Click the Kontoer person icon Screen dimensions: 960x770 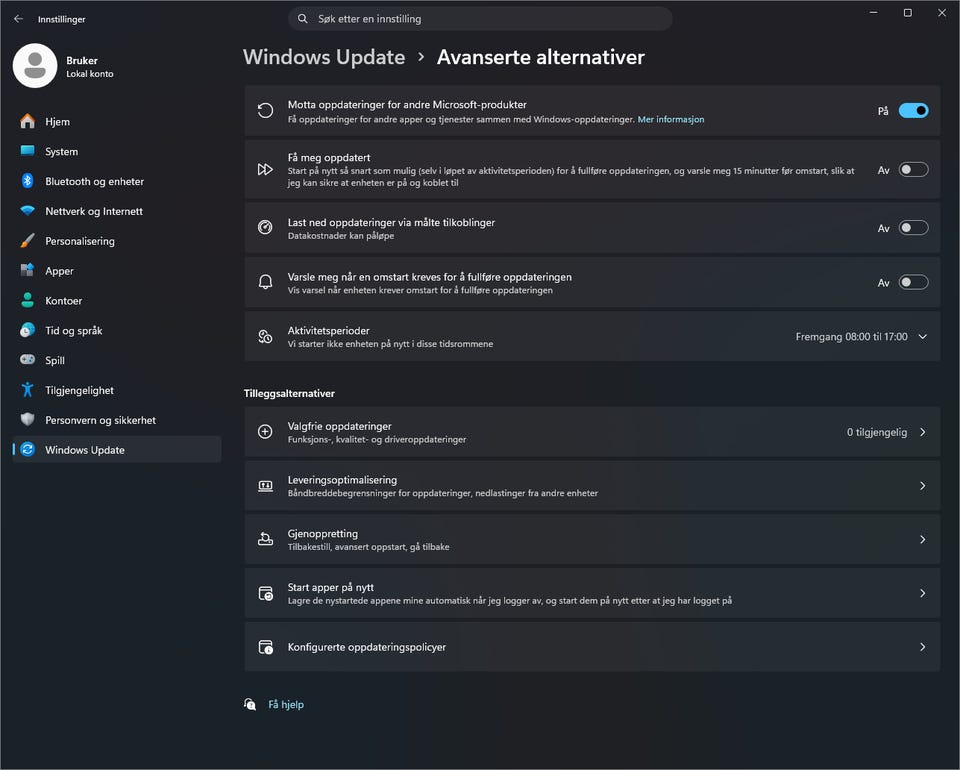coord(28,300)
